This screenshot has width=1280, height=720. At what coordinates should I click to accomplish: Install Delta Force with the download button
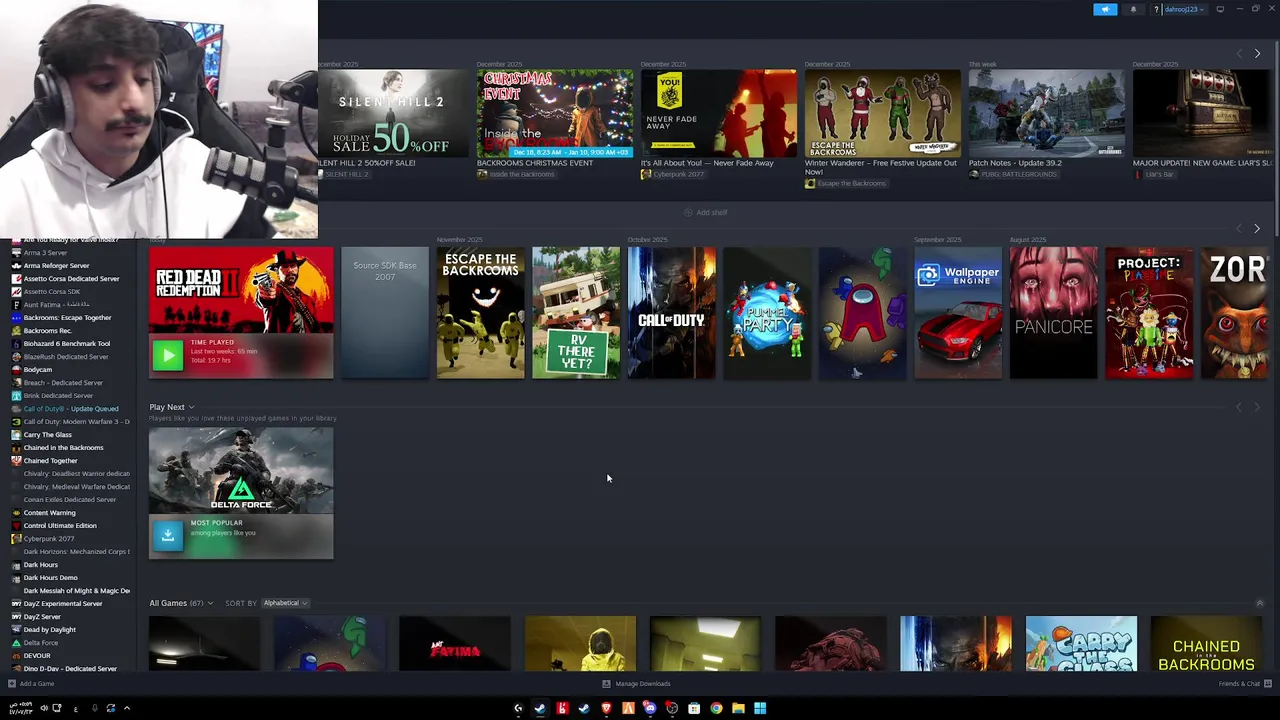pyautogui.click(x=168, y=535)
